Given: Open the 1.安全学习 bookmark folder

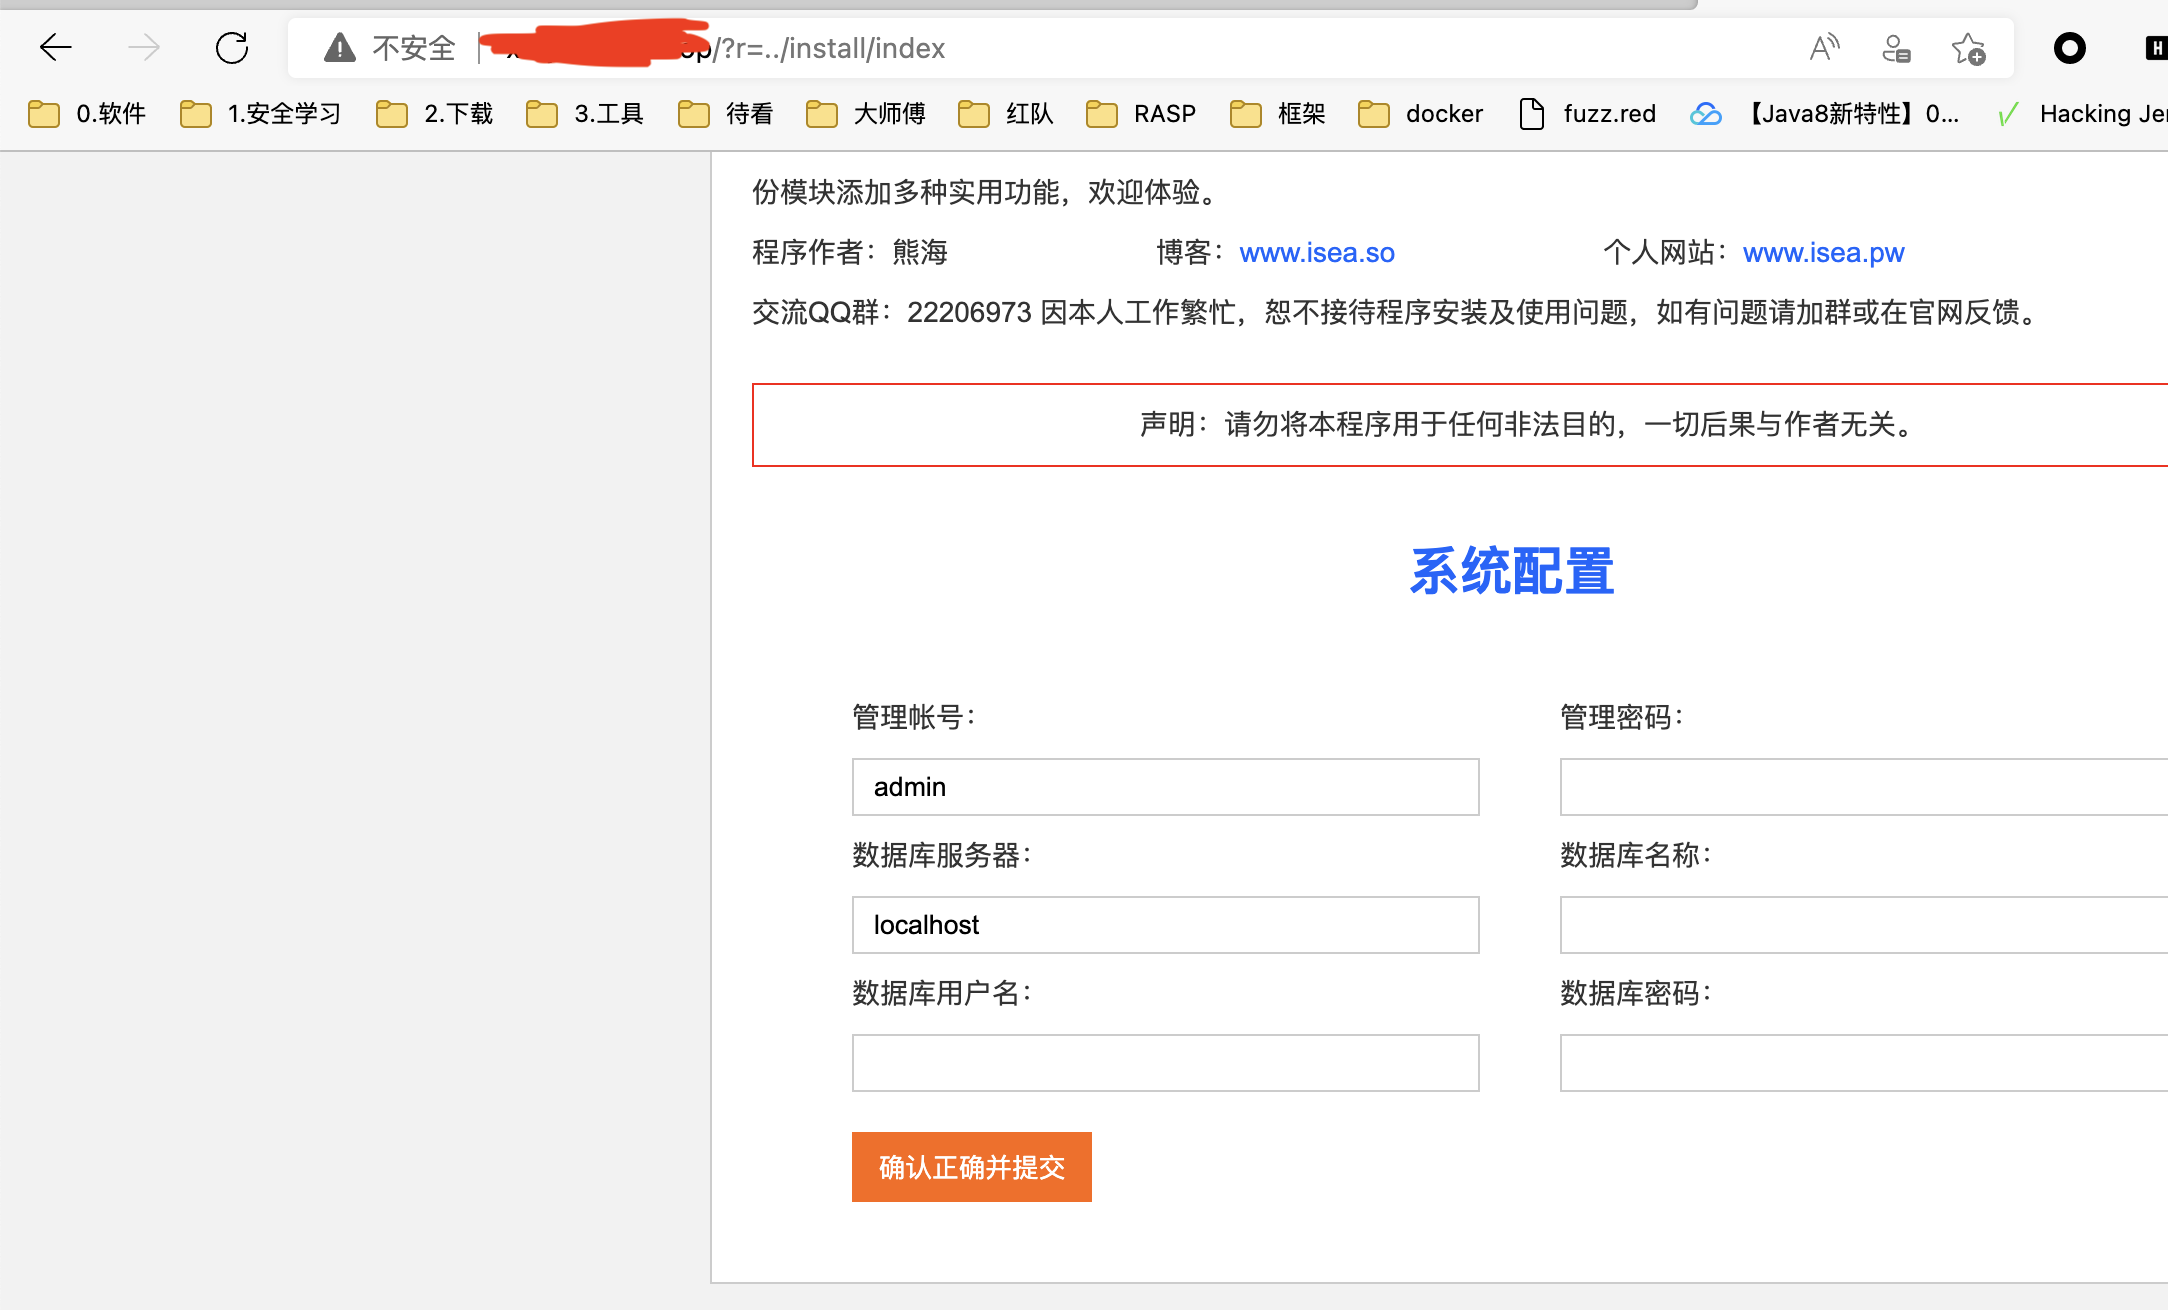Looking at the screenshot, I should 260,114.
